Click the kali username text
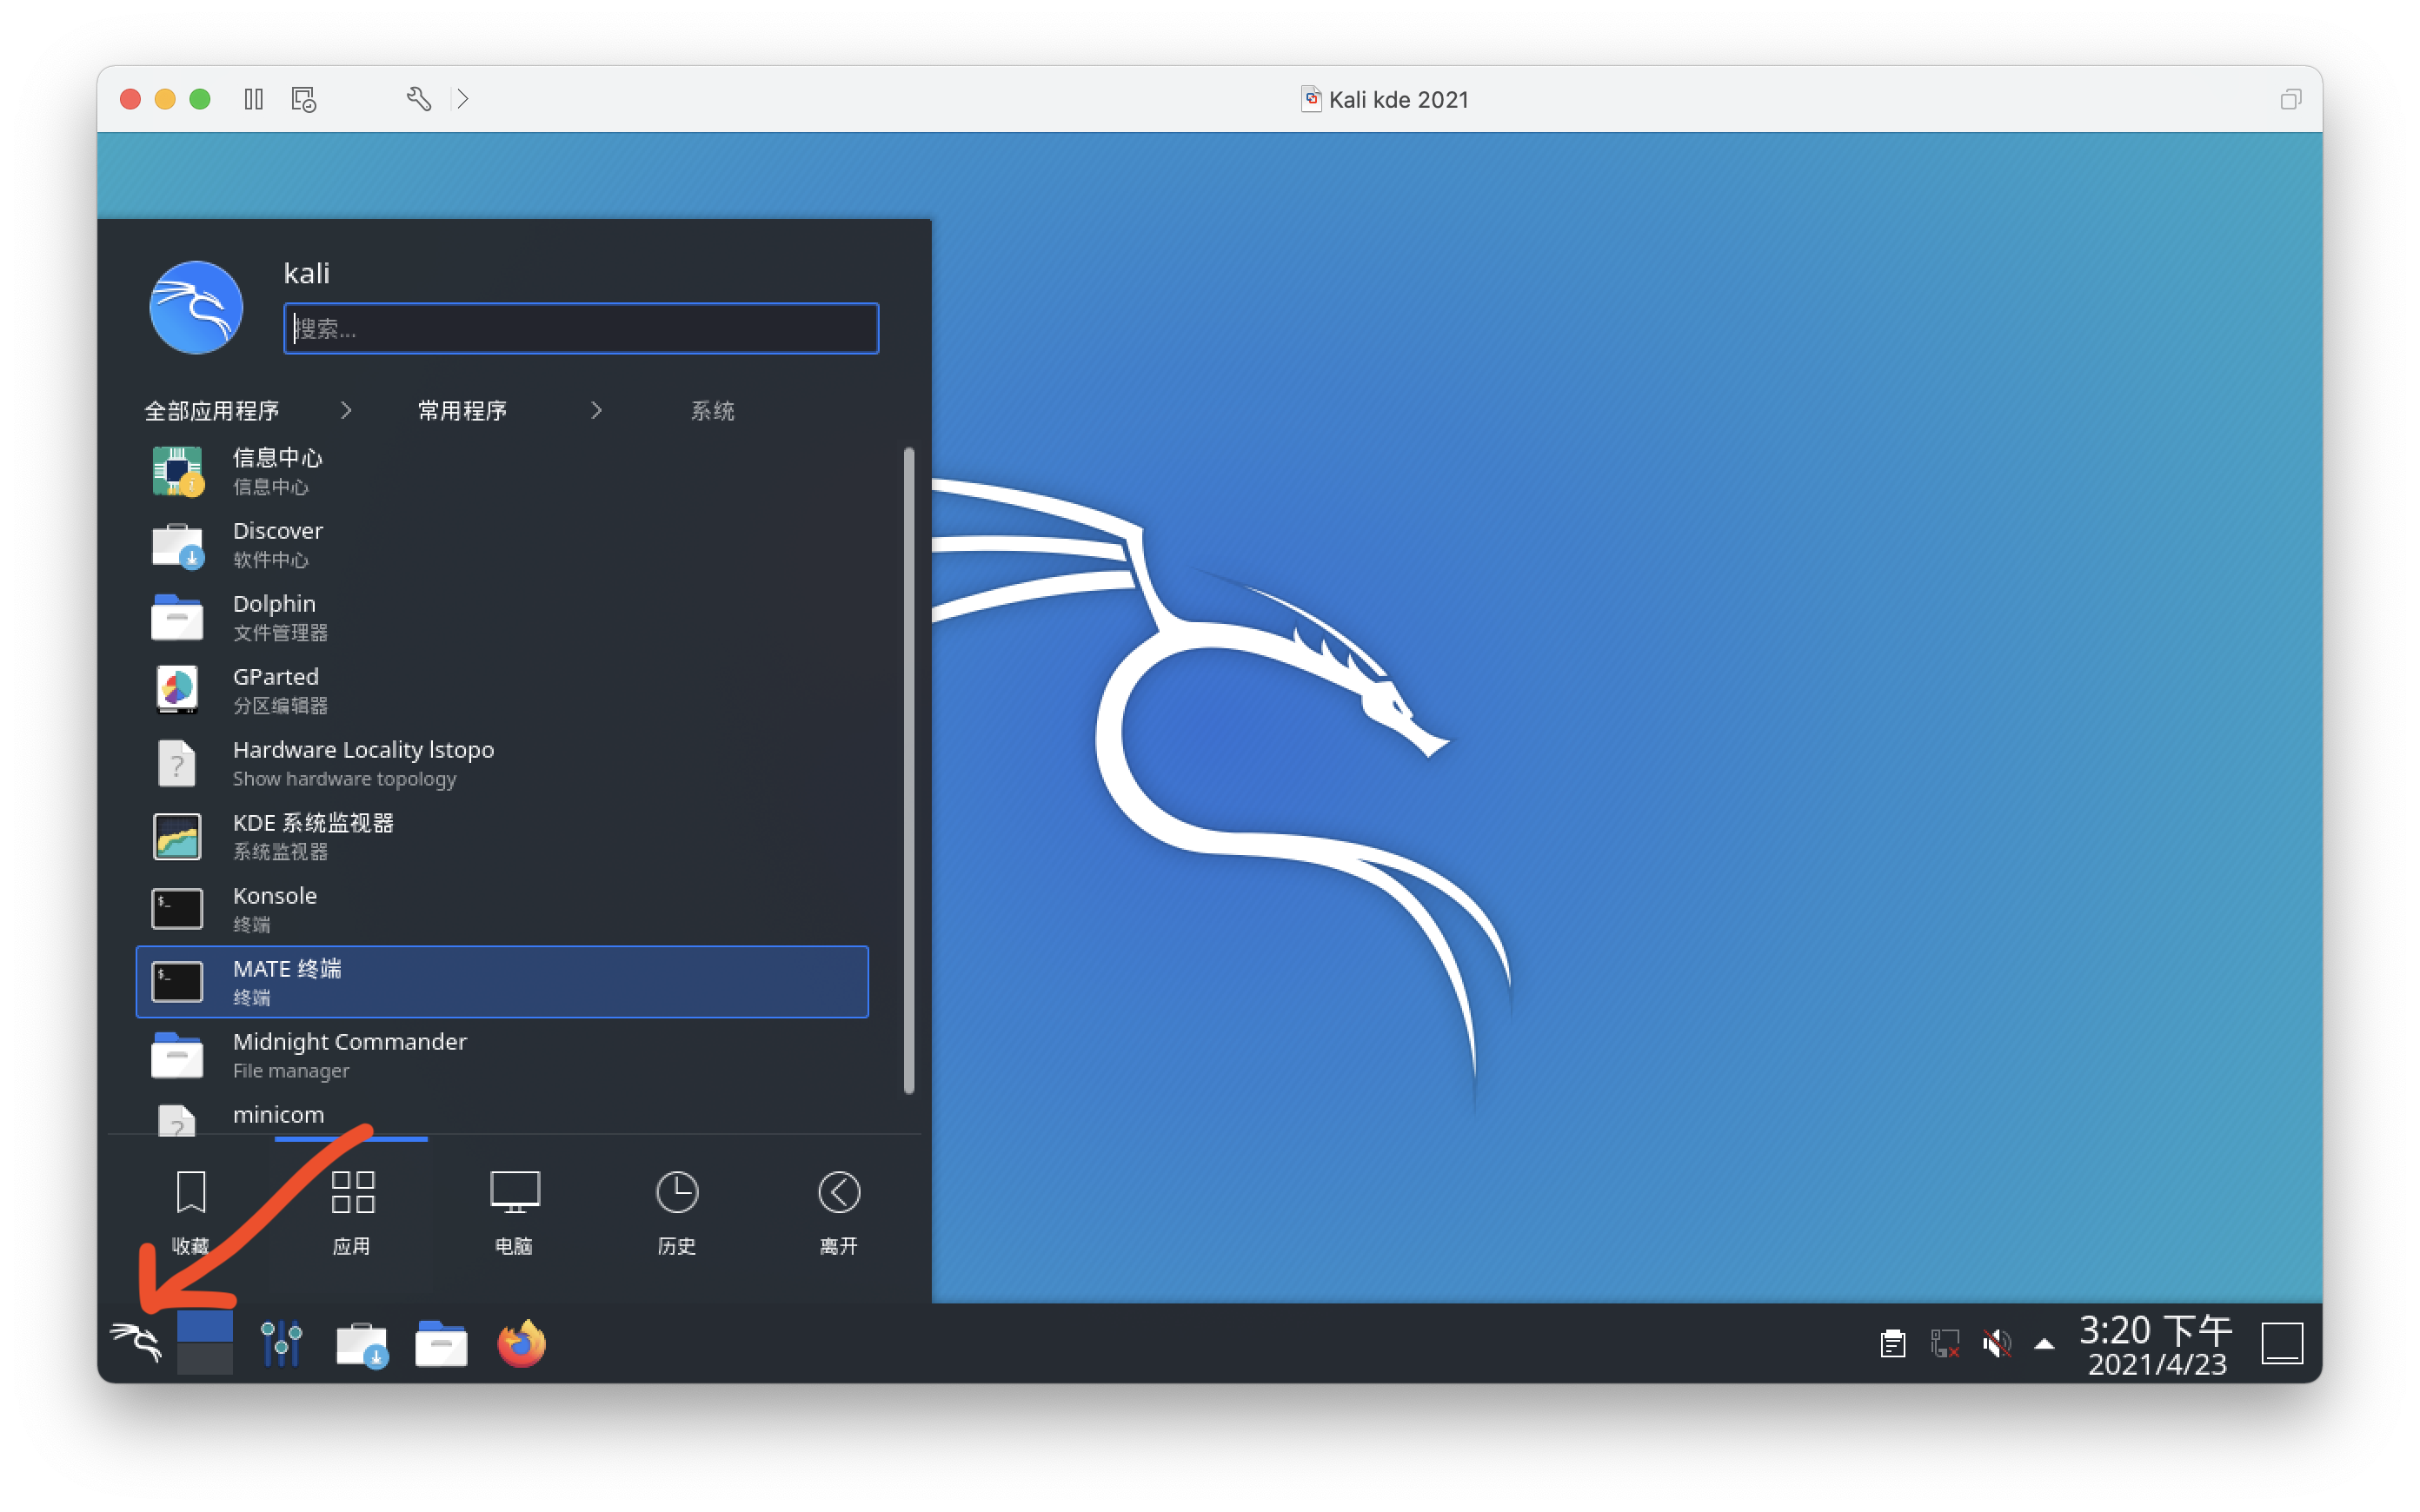 click(306, 273)
